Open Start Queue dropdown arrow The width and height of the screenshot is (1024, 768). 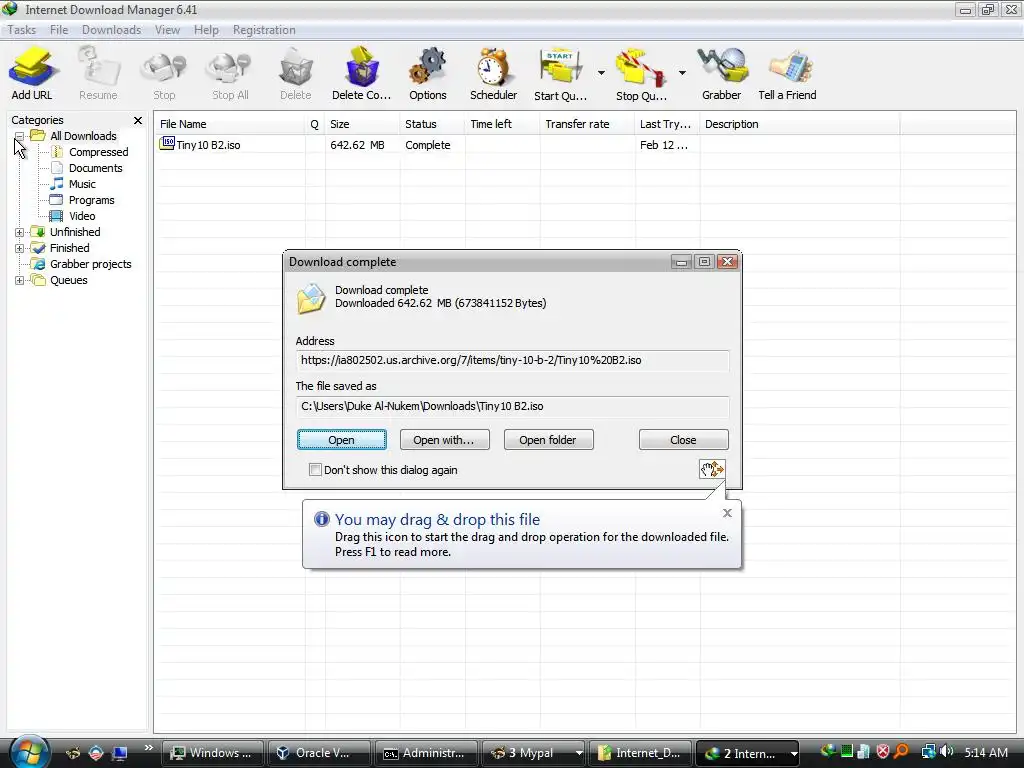(601, 72)
